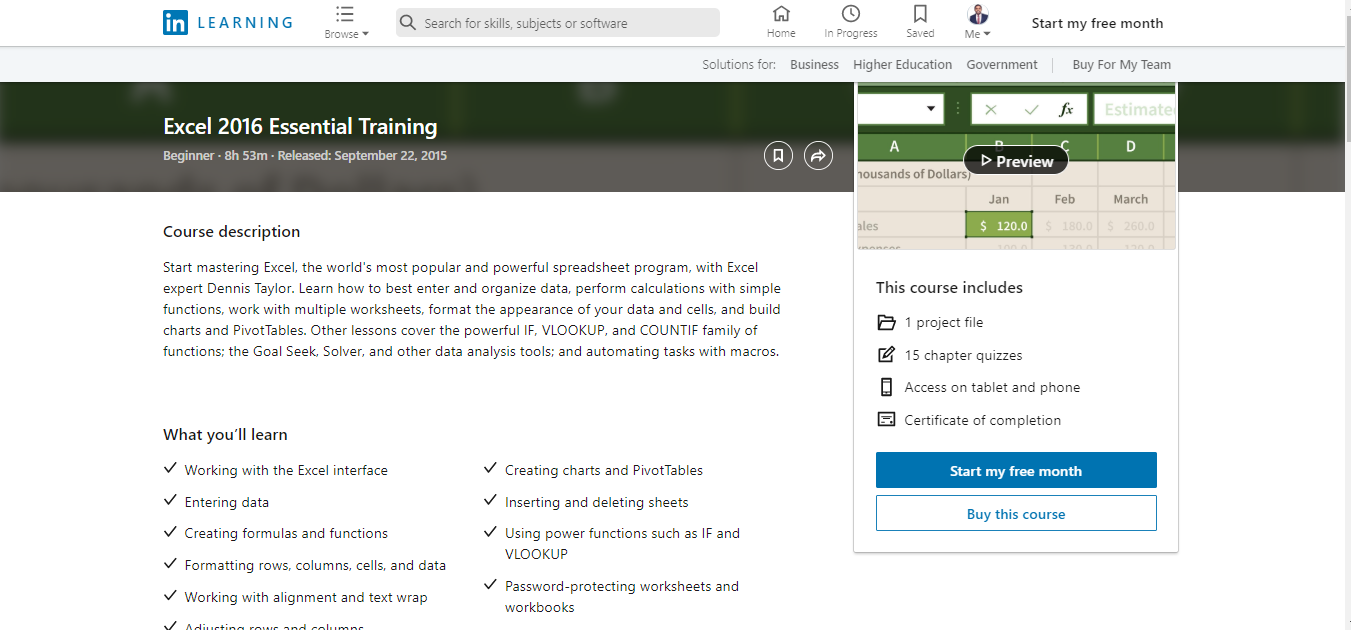Click 'Access on tablet and phone' text

[992, 387]
